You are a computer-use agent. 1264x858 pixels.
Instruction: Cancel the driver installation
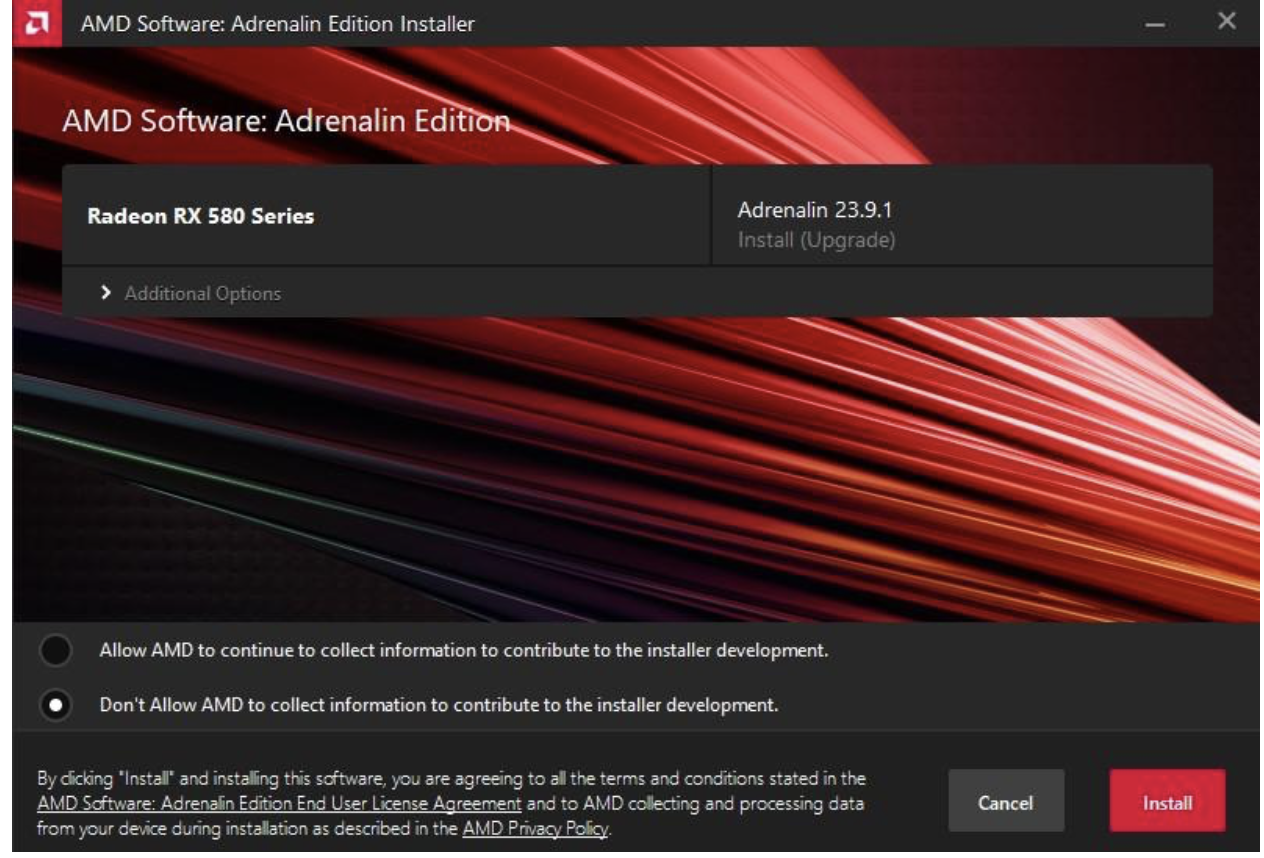click(1007, 800)
